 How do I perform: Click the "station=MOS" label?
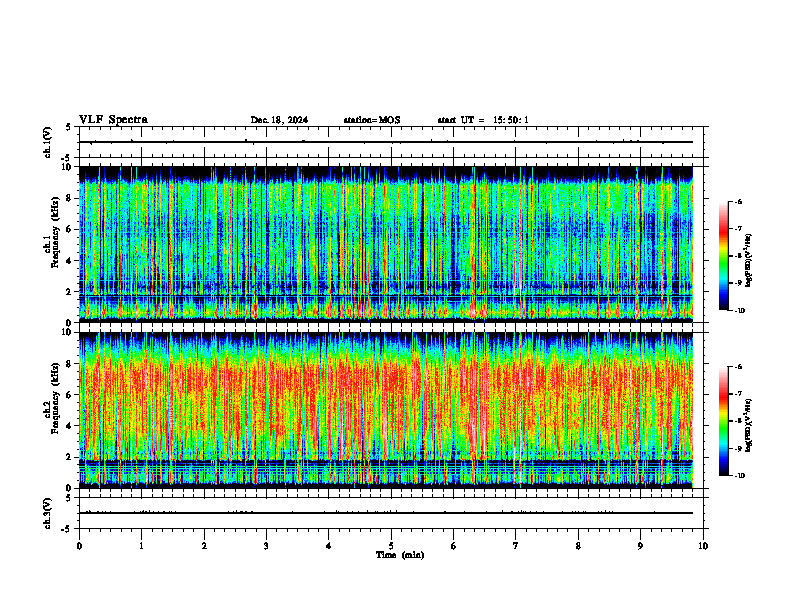[372, 120]
